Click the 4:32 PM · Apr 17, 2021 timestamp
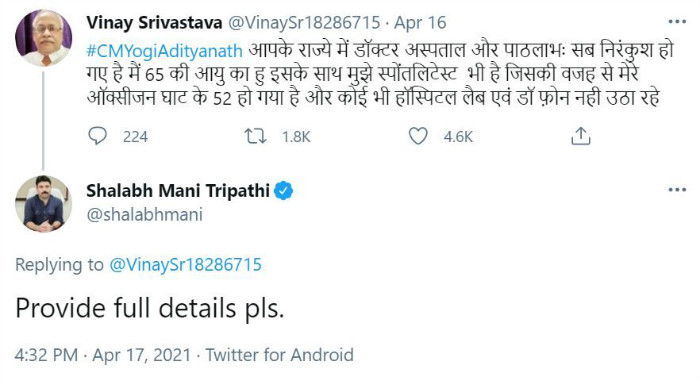This screenshot has width=700, height=383. point(103,355)
